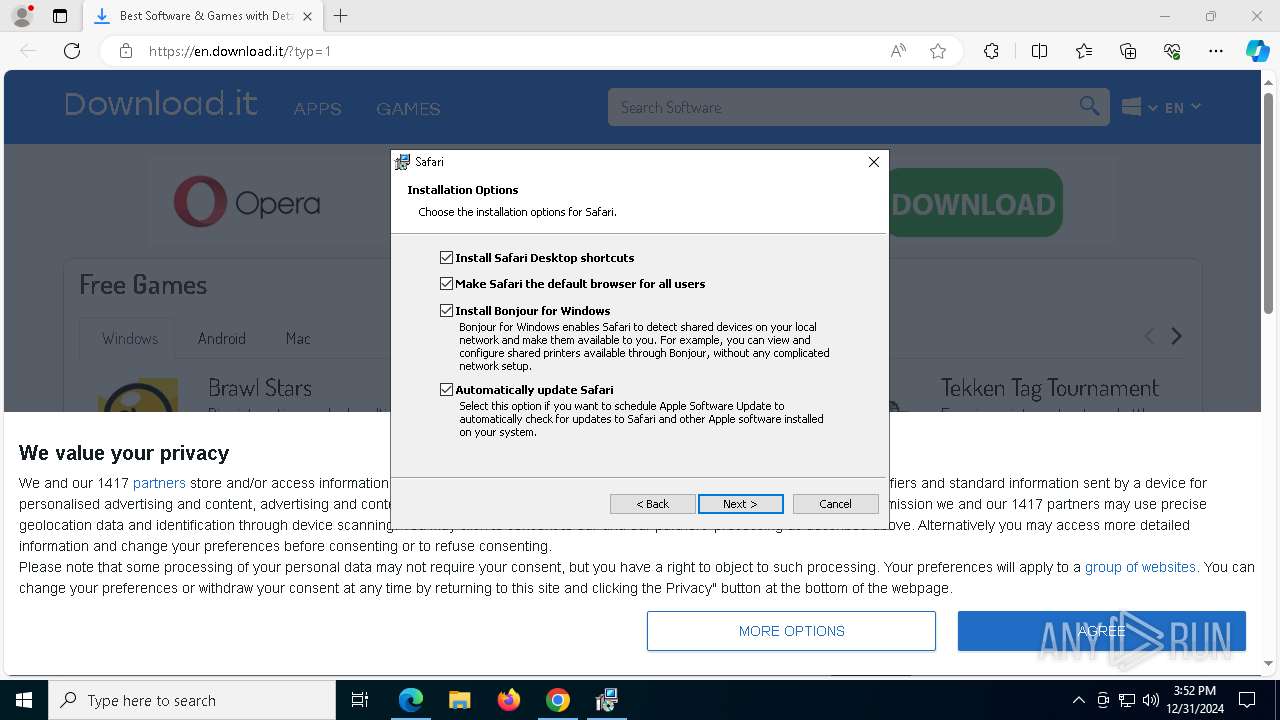Open Browser essentials heart icon
The image size is (1280, 720).
1172,51
